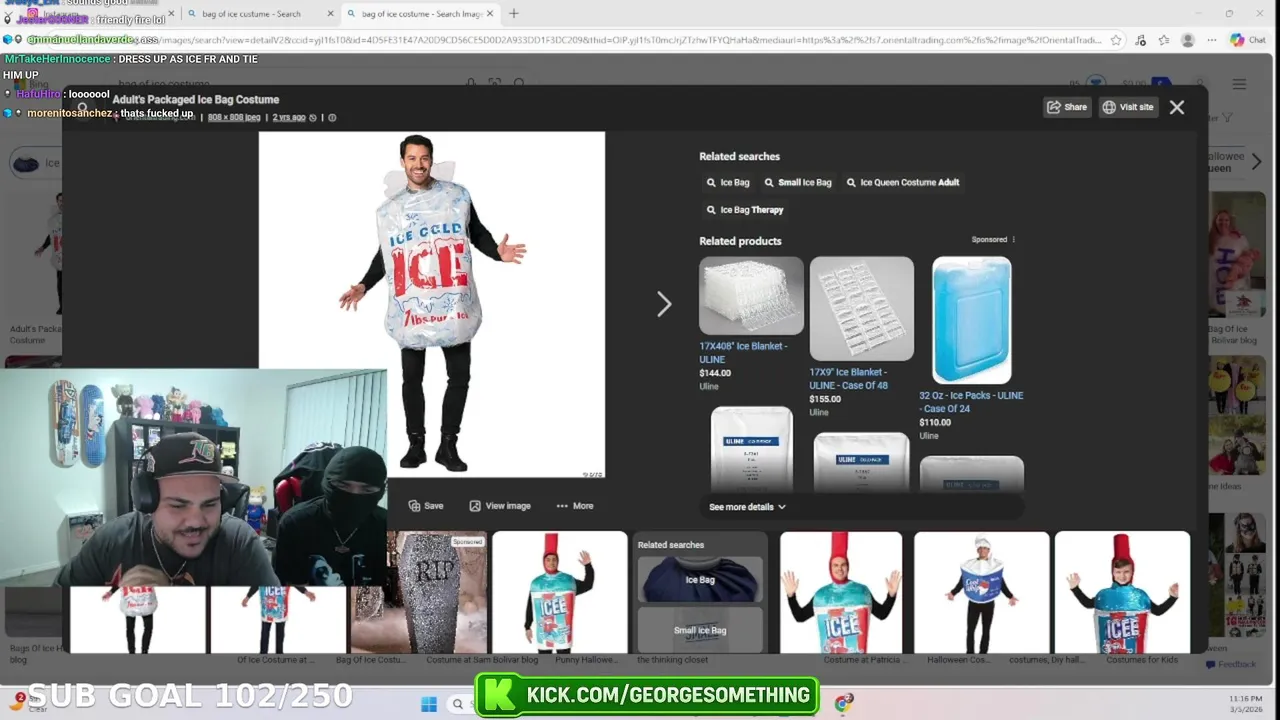The image size is (1280, 720).
Task: Open Sponsored info three-dot menu
Action: 1013,240
